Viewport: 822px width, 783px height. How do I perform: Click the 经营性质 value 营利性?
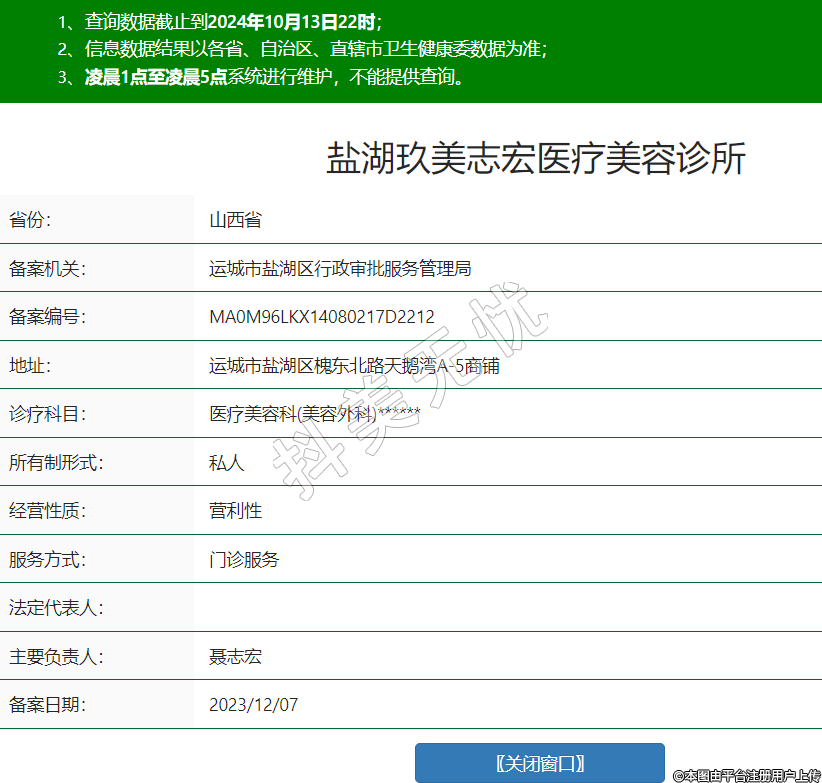(x=235, y=510)
